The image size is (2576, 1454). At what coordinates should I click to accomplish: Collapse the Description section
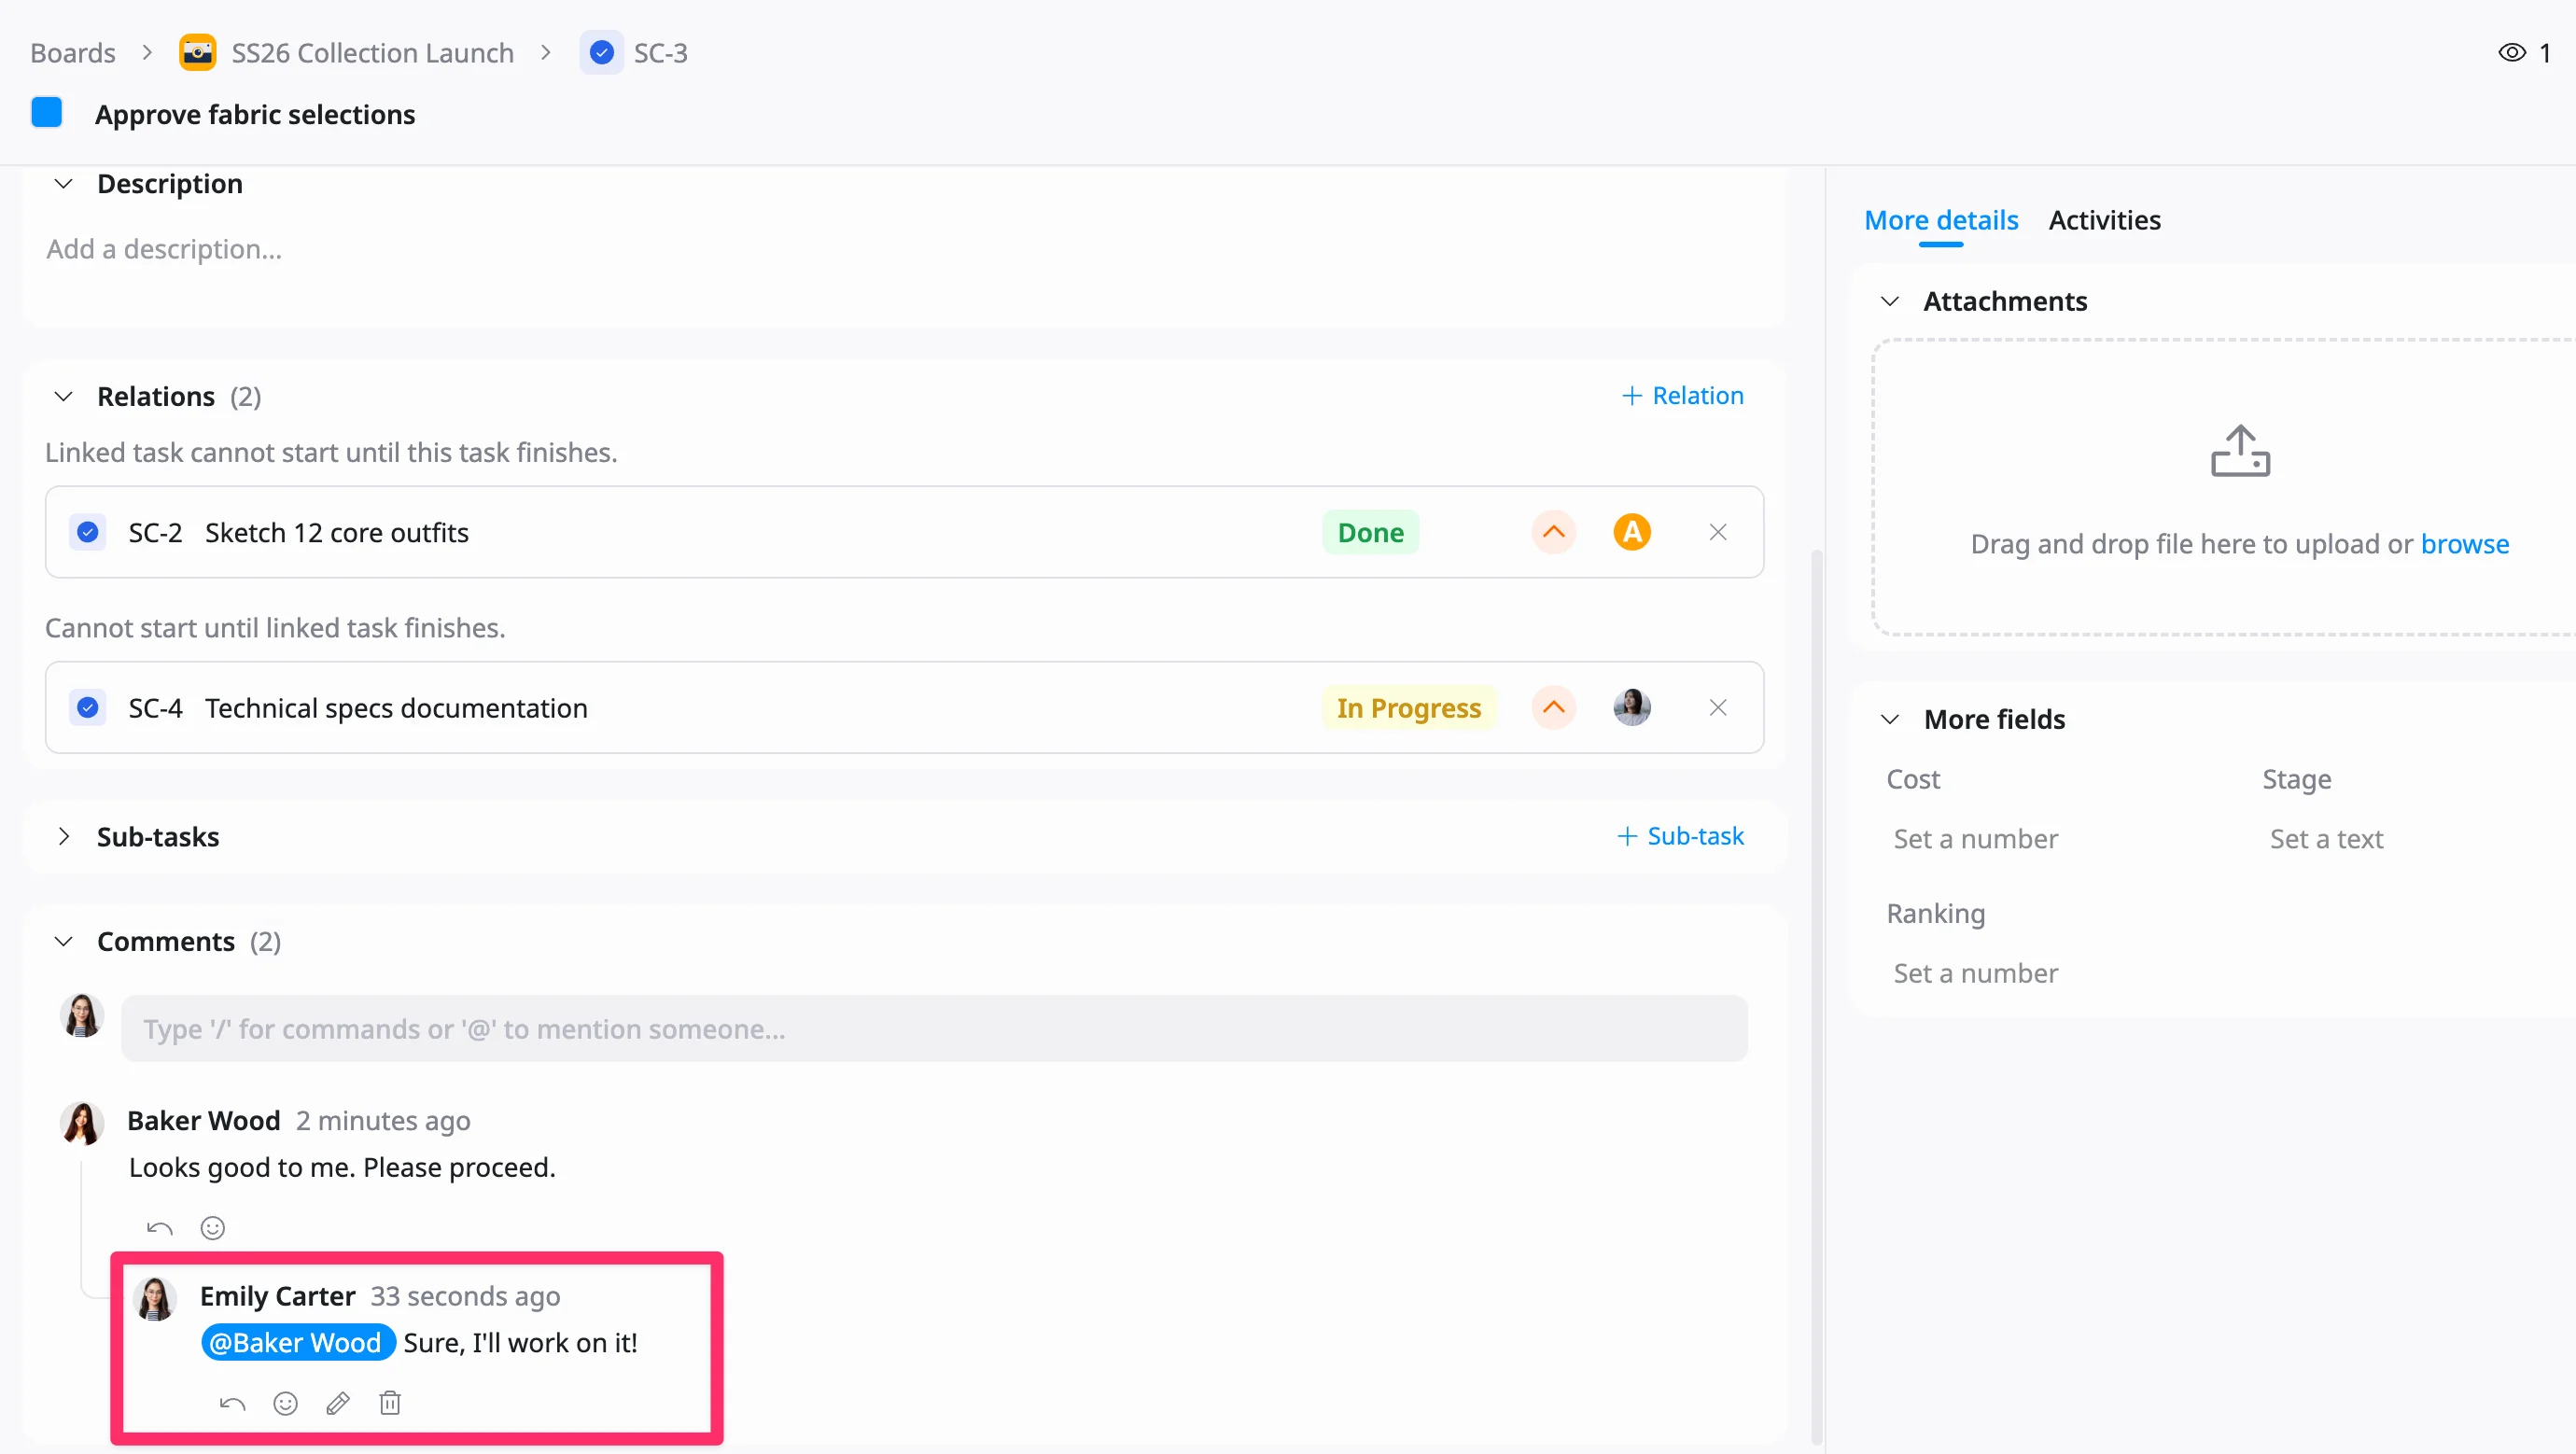tap(63, 184)
